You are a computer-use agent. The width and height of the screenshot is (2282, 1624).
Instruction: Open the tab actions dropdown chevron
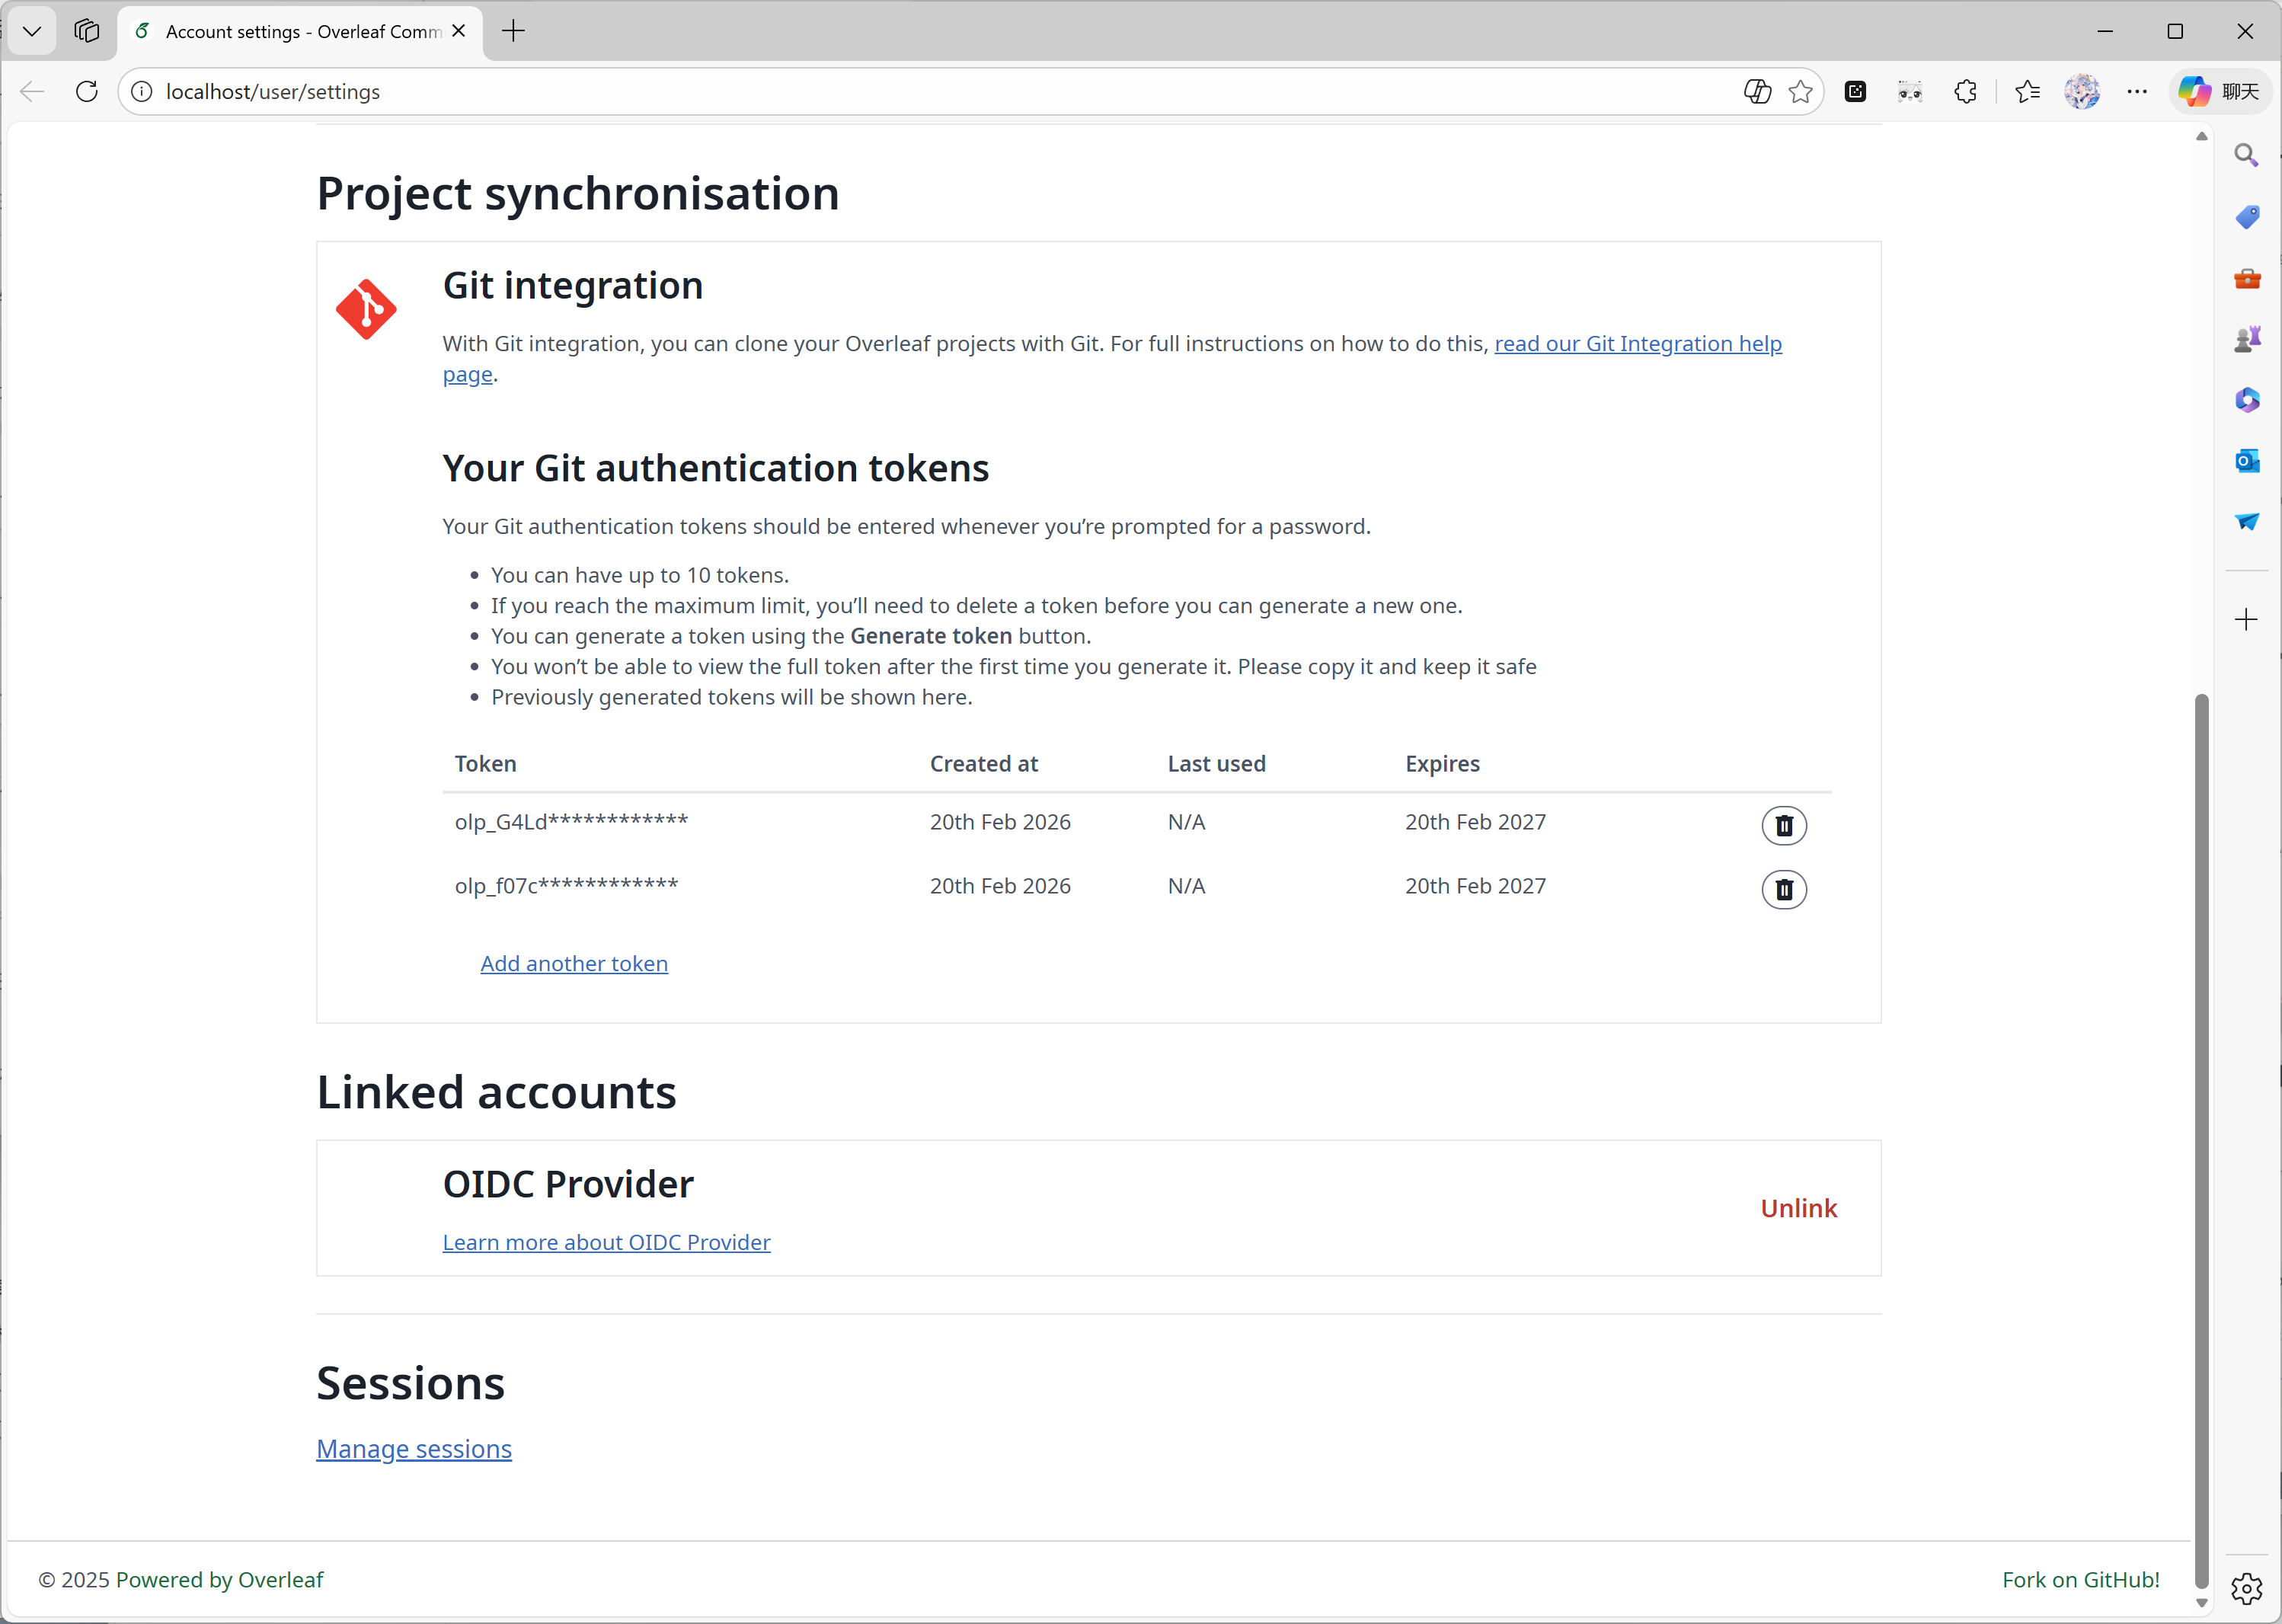point(32,31)
